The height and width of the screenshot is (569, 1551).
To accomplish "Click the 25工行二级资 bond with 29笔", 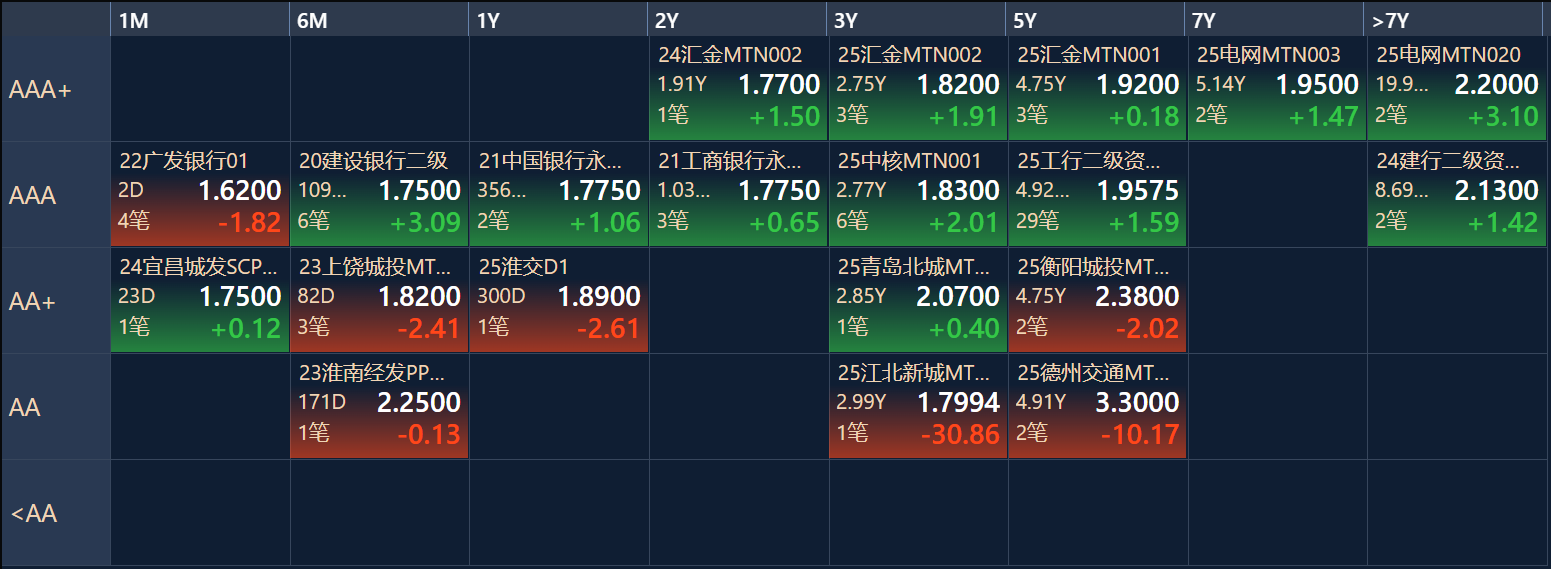I will pyautogui.click(x=1097, y=194).
